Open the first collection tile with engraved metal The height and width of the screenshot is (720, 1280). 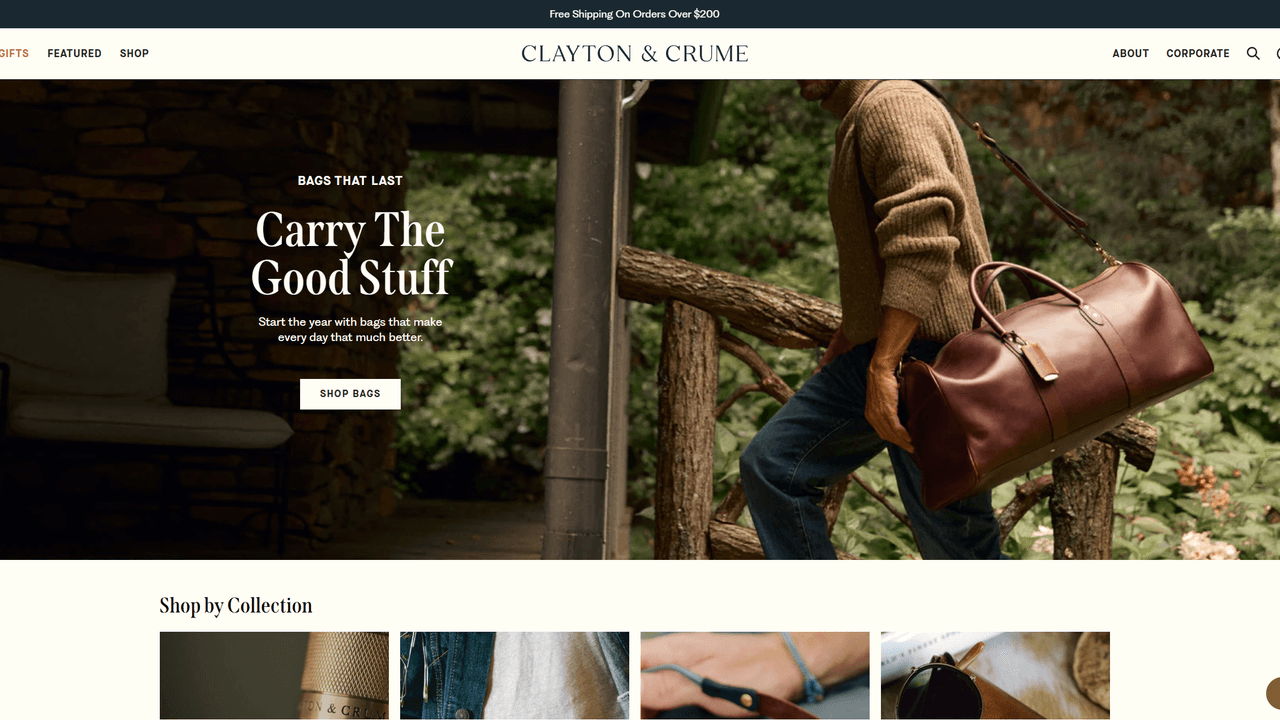click(274, 676)
